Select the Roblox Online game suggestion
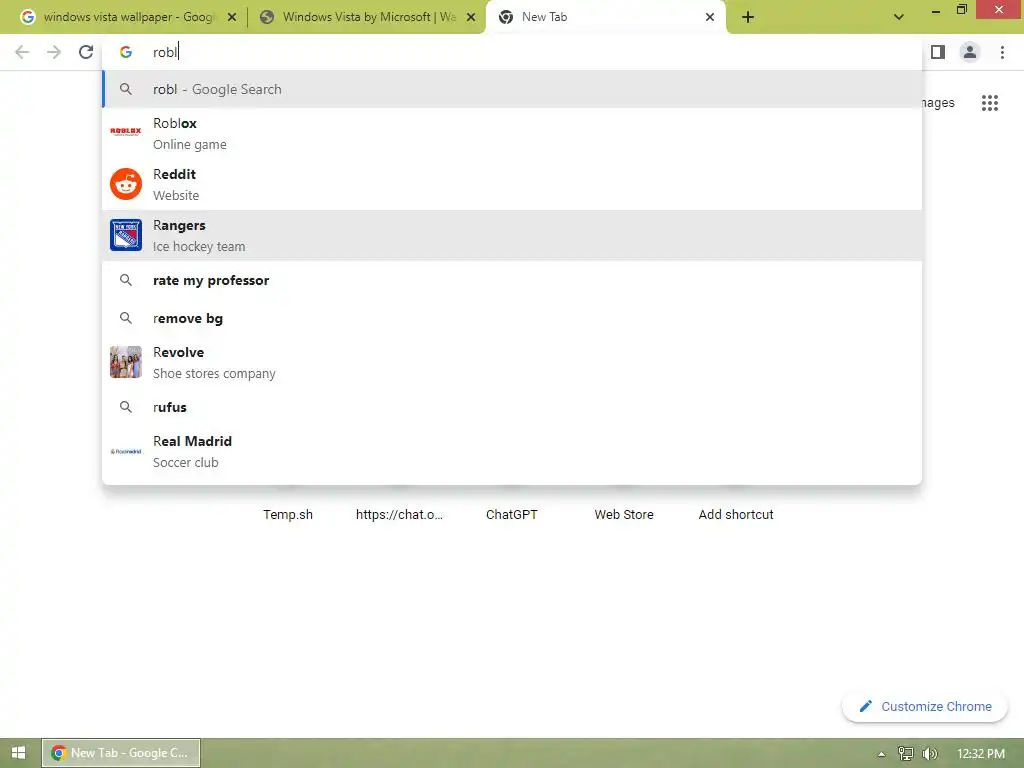This screenshot has width=1024, height=768. click(x=512, y=133)
